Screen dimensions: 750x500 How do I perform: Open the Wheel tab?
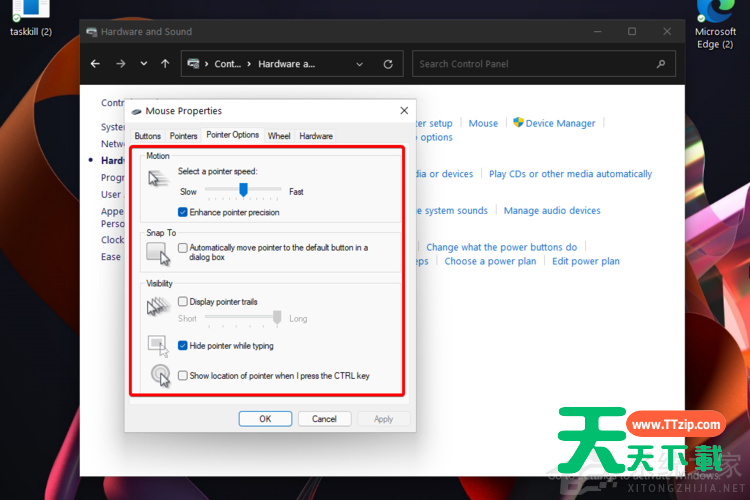pos(279,136)
